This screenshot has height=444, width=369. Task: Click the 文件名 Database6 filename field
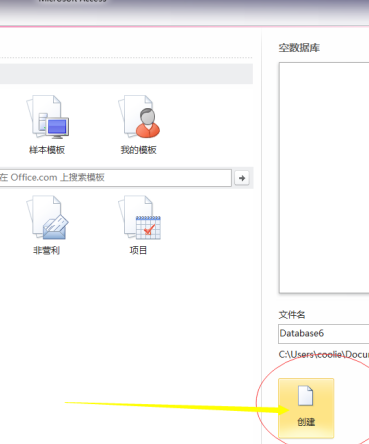(324, 333)
